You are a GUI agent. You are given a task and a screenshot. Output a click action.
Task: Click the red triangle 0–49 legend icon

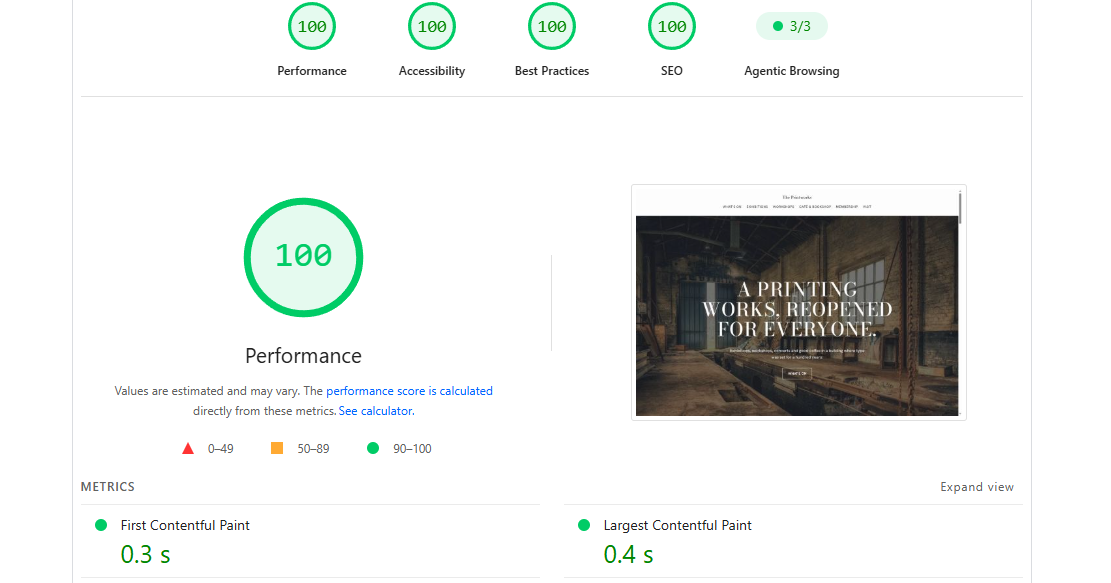[188, 448]
